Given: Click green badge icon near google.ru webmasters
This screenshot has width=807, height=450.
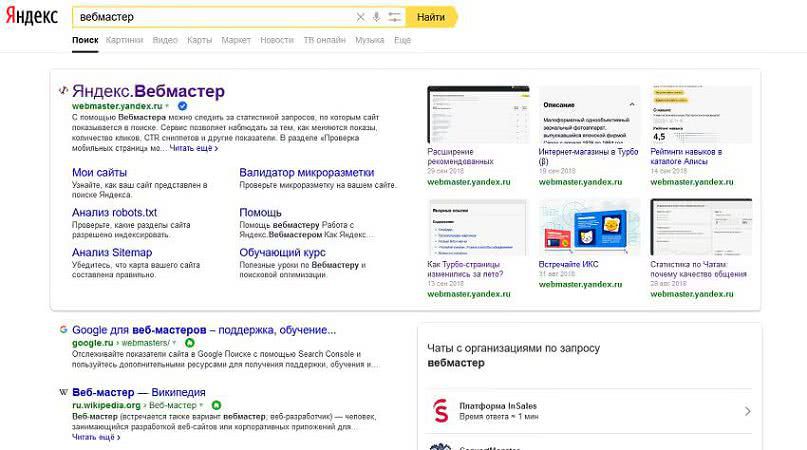Looking at the screenshot, I should pyautogui.click(x=189, y=343).
